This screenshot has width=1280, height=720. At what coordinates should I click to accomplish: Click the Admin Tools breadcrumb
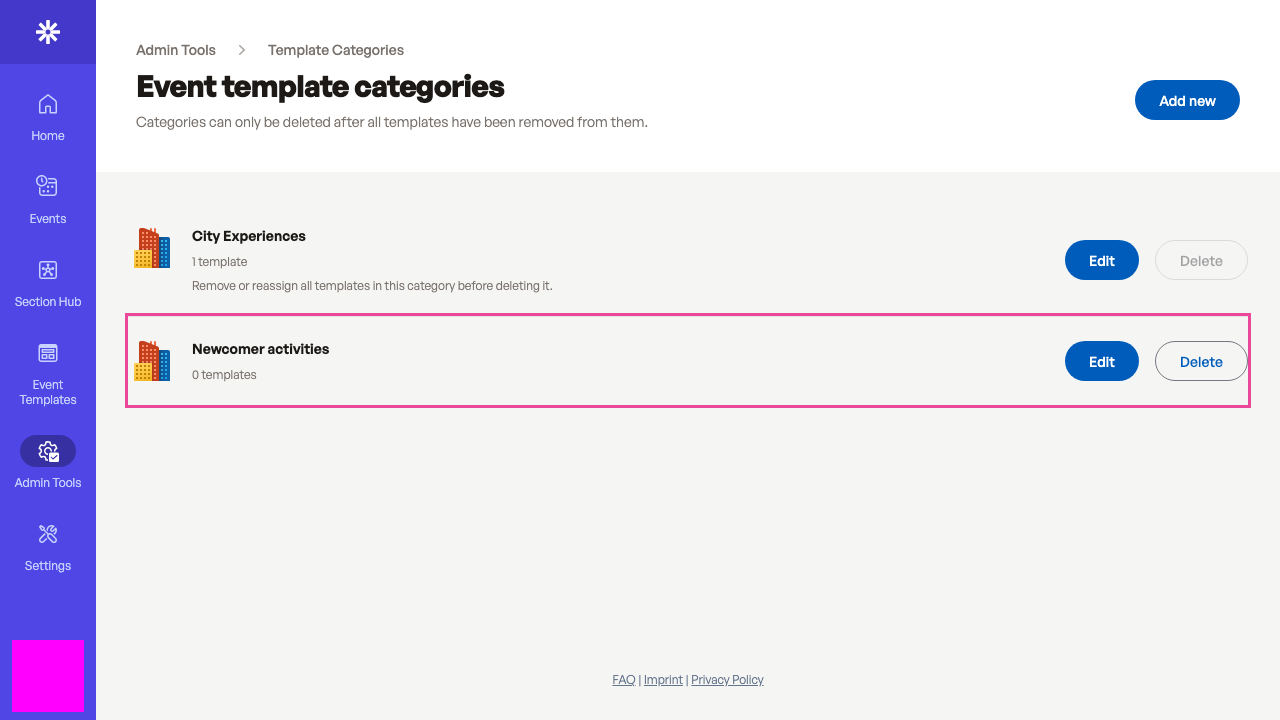coord(176,50)
